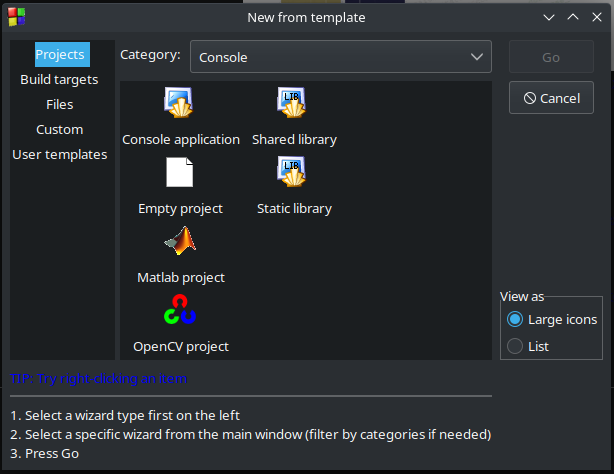
Task: Click the 'Matlab project' label
Action: [x=181, y=277]
